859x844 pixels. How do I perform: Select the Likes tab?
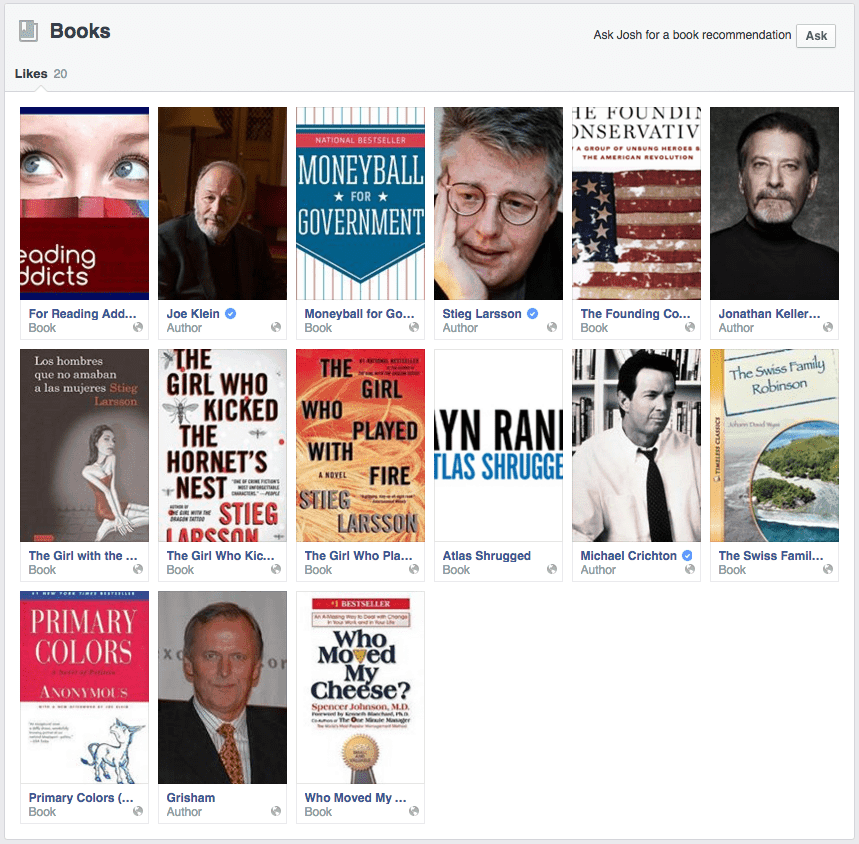tap(41, 73)
